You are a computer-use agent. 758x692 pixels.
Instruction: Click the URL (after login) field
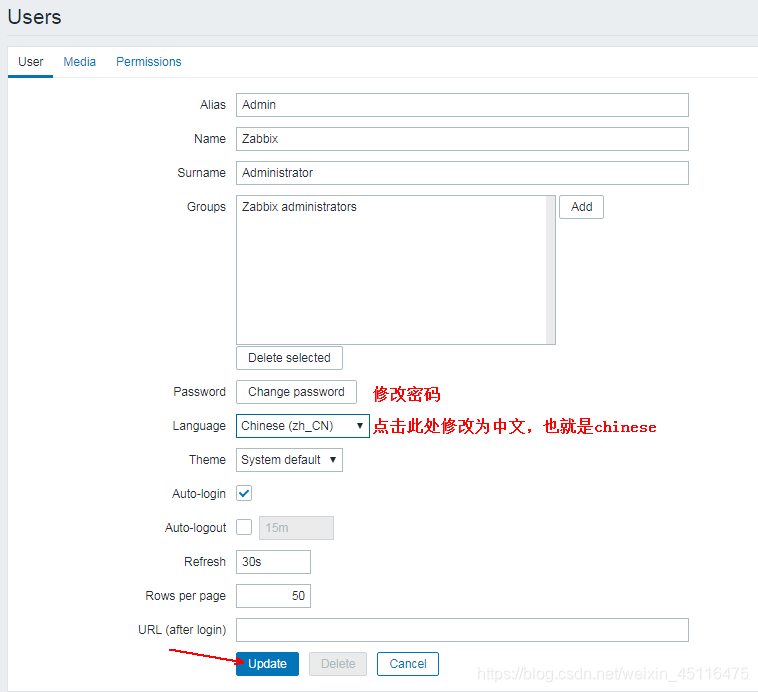[x=462, y=630]
